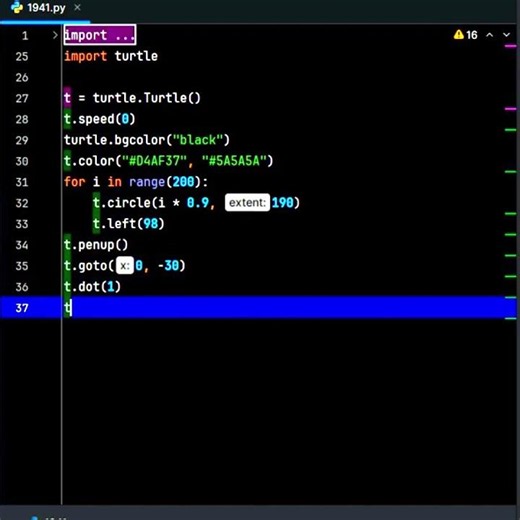Click 't = turtle.Turtle()' code line
520x520 pixels.
(x=132, y=98)
